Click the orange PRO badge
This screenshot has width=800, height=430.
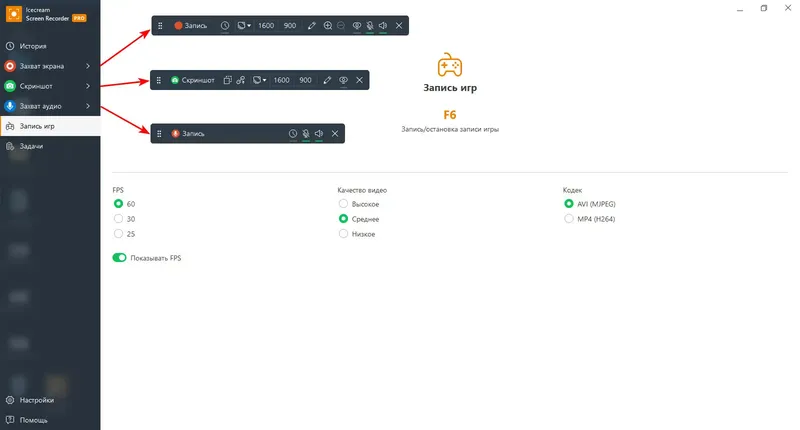coord(79,18)
